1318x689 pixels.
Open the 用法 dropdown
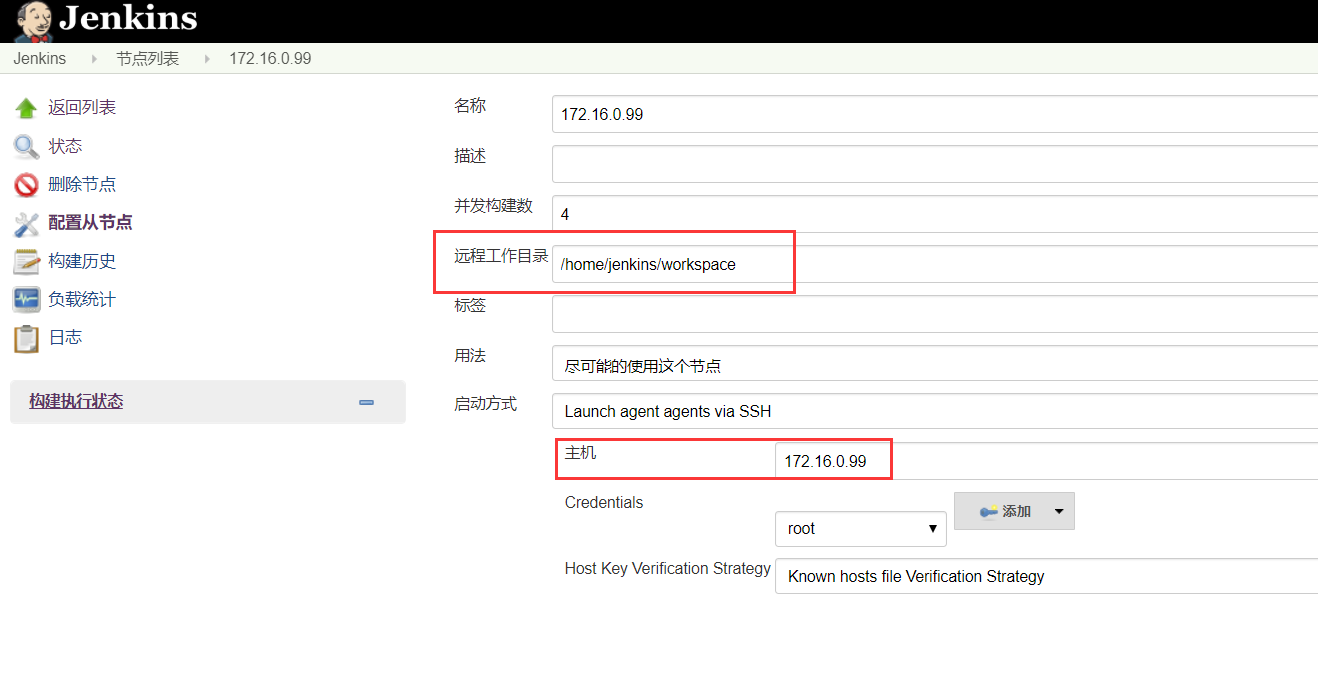pyautogui.click(x=935, y=363)
